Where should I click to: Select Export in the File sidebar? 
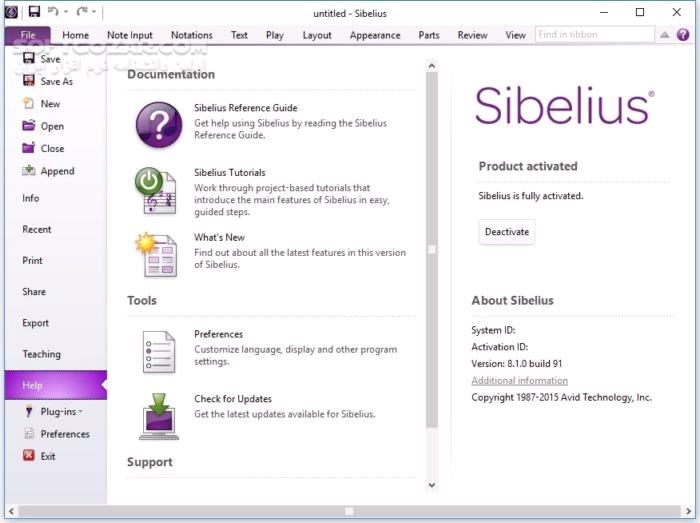point(35,323)
